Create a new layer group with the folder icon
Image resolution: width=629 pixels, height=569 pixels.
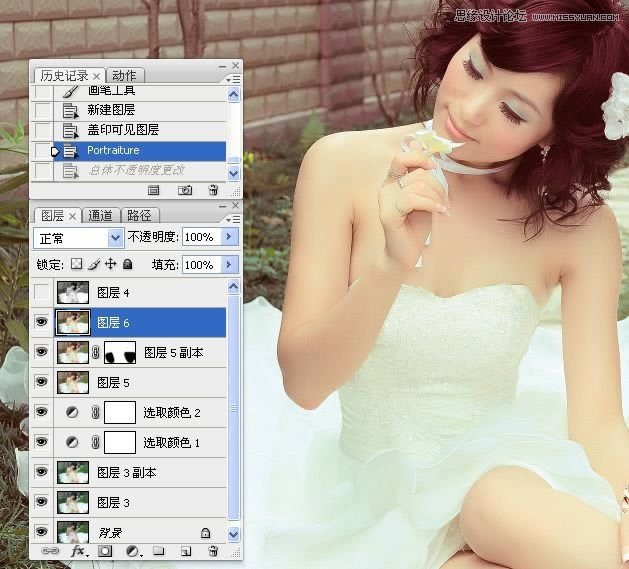(x=159, y=551)
